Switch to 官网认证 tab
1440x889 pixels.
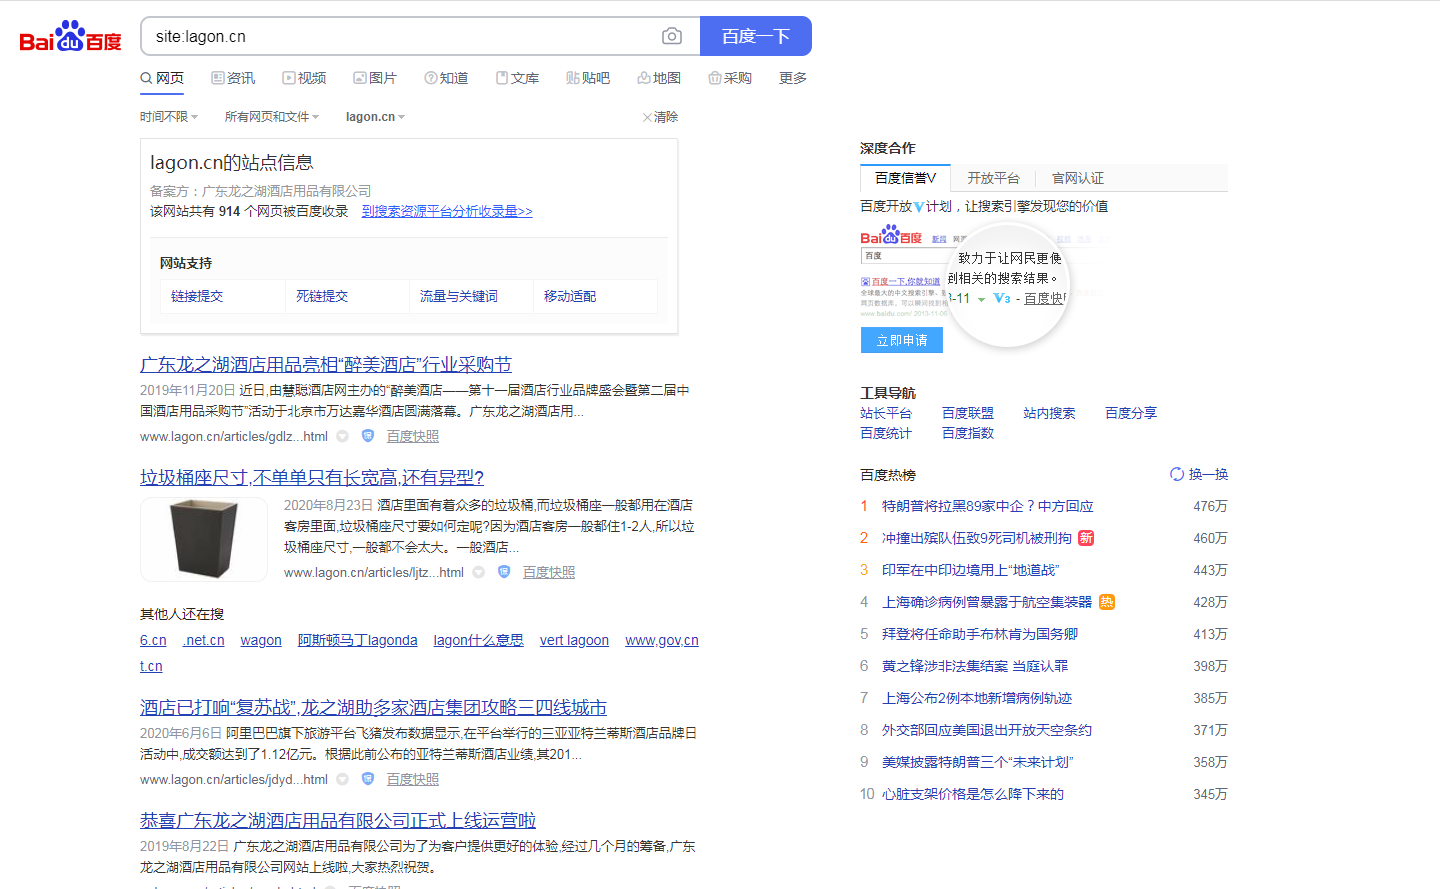[1078, 178]
